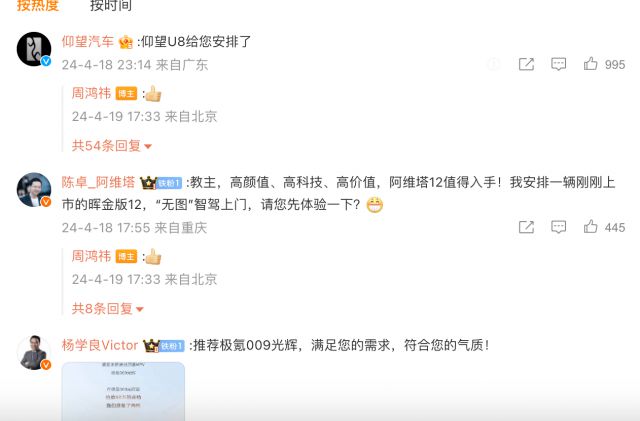Screen dimensions: 640x421
Task: Click the crown VIP badge next to 仰望汽车
Action: click(126, 42)
